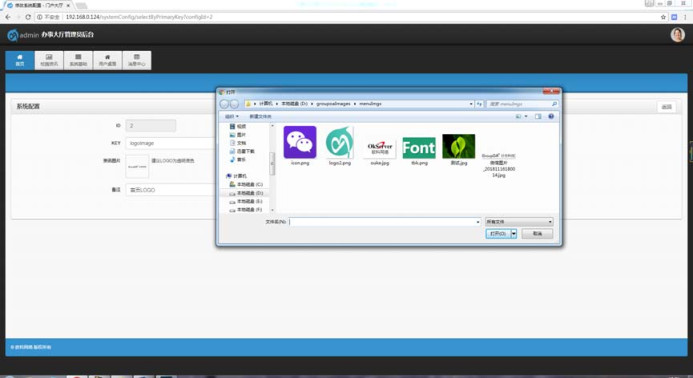
Task: Switch to the 首页 home tab
Action: [20, 61]
